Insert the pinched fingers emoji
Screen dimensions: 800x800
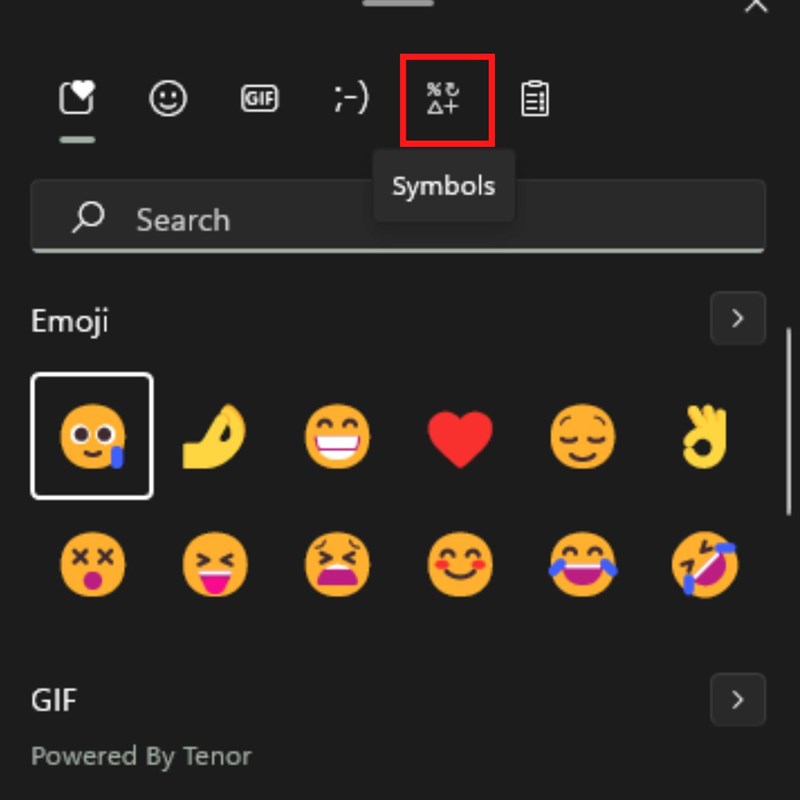pyautogui.click(x=214, y=437)
